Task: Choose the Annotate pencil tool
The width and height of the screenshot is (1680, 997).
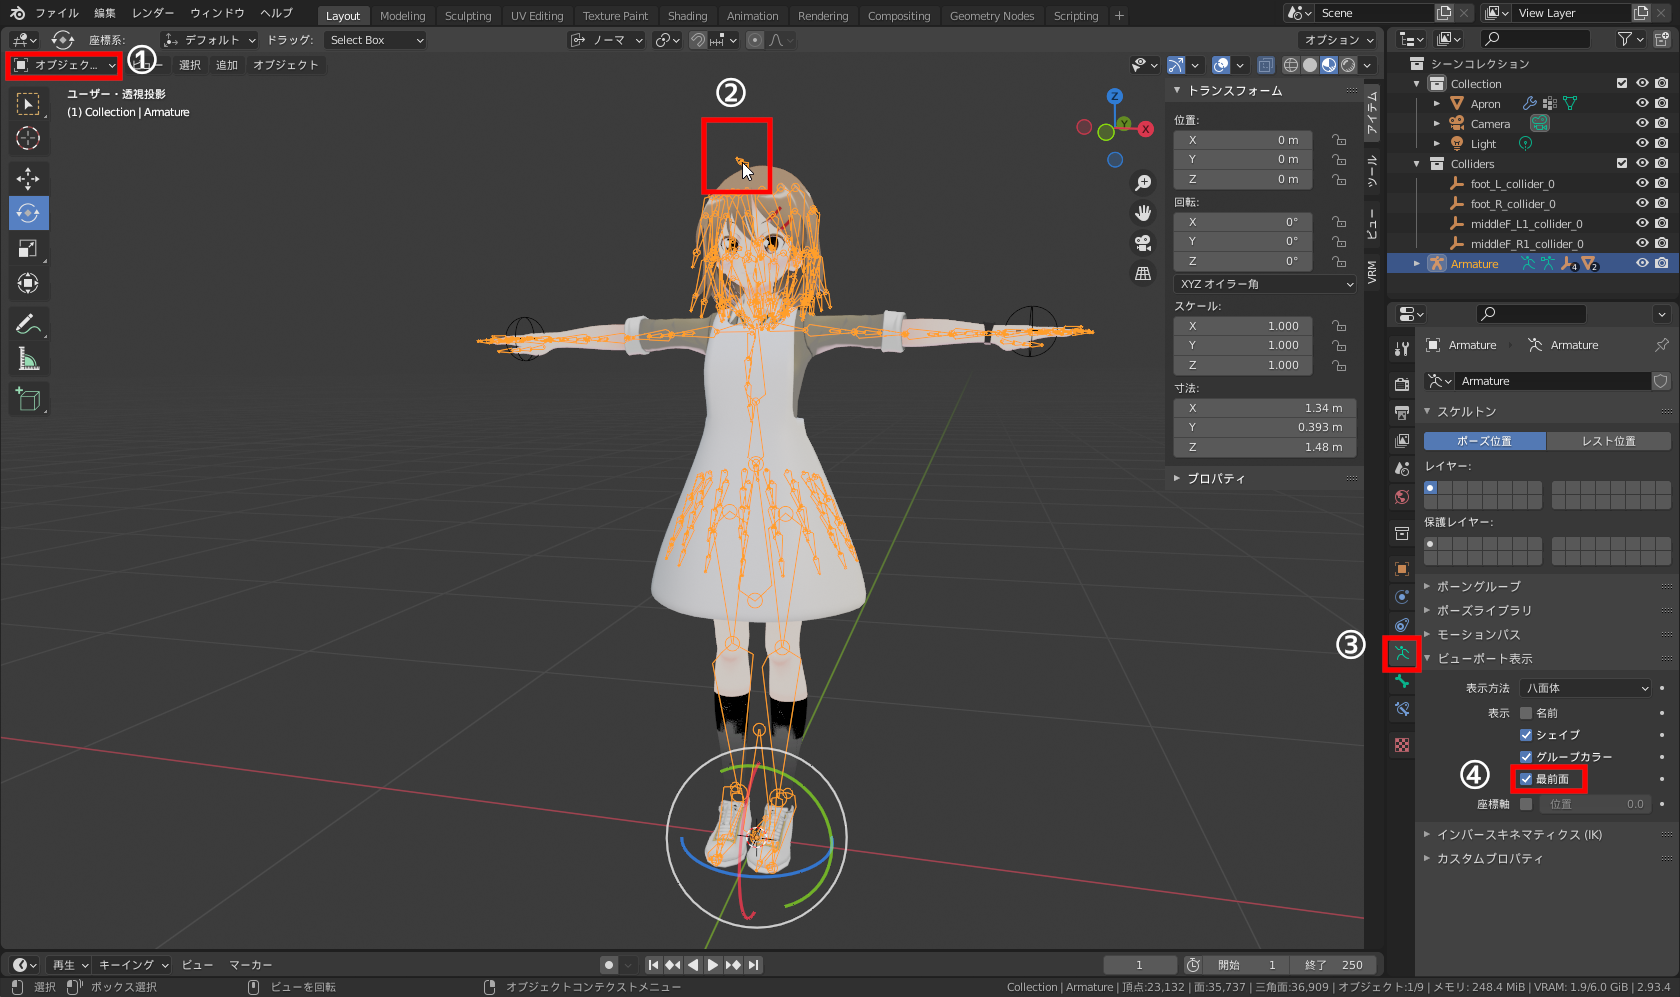Action: [x=28, y=324]
